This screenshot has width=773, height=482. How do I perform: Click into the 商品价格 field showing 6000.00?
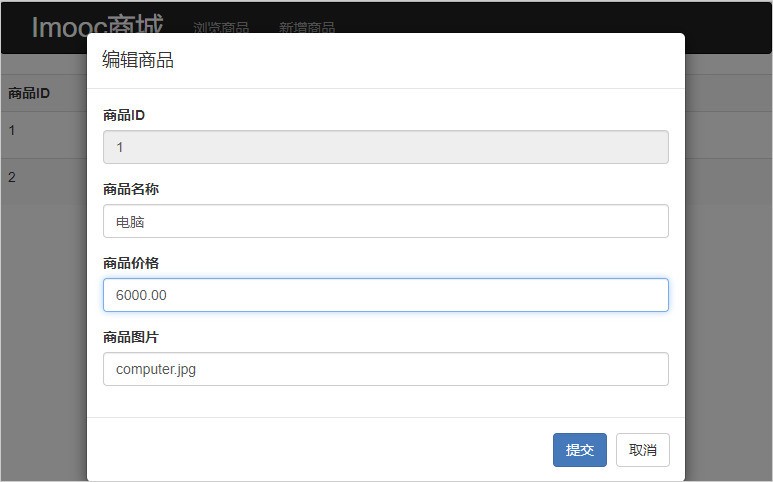coord(386,295)
